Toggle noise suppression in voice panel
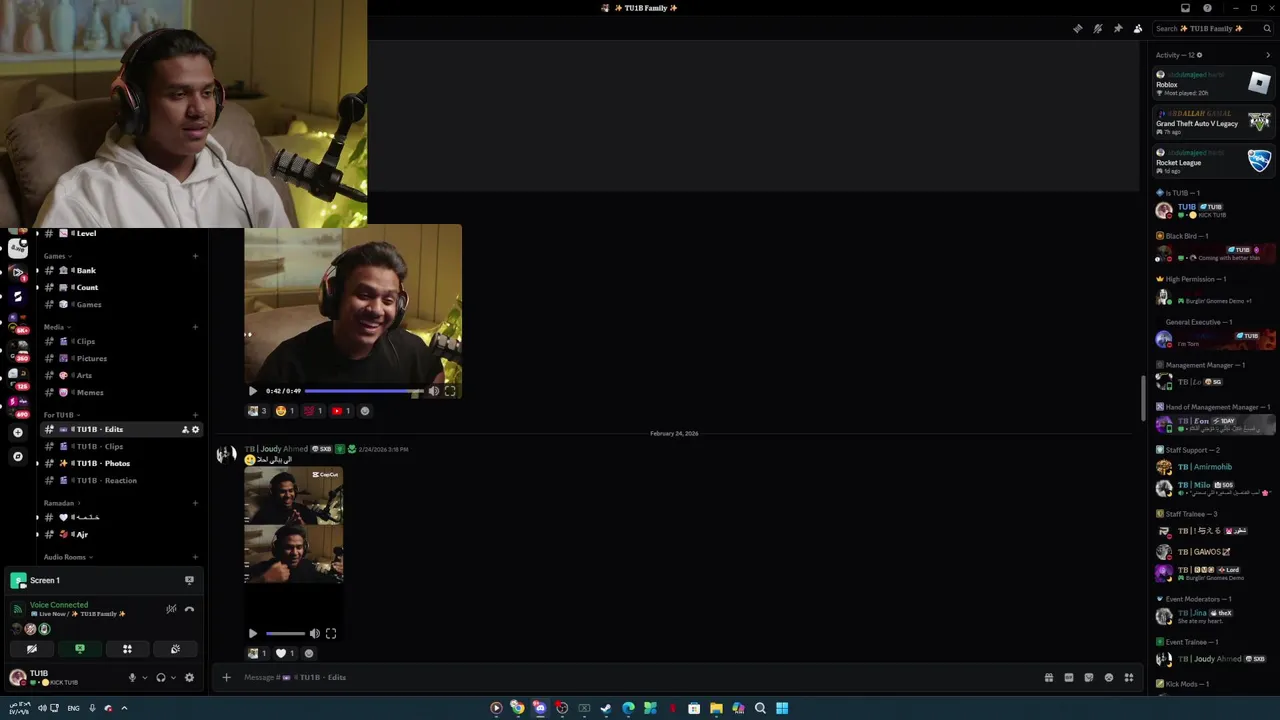Screen dimensions: 1280x720 point(171,609)
